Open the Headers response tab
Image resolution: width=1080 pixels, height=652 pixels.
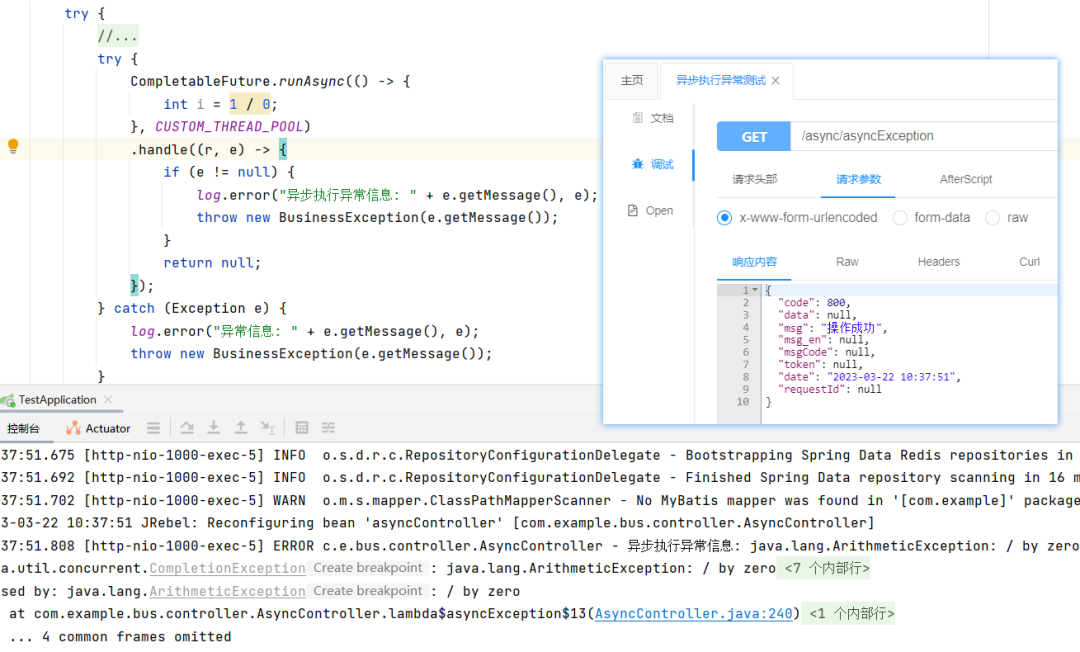[938, 262]
